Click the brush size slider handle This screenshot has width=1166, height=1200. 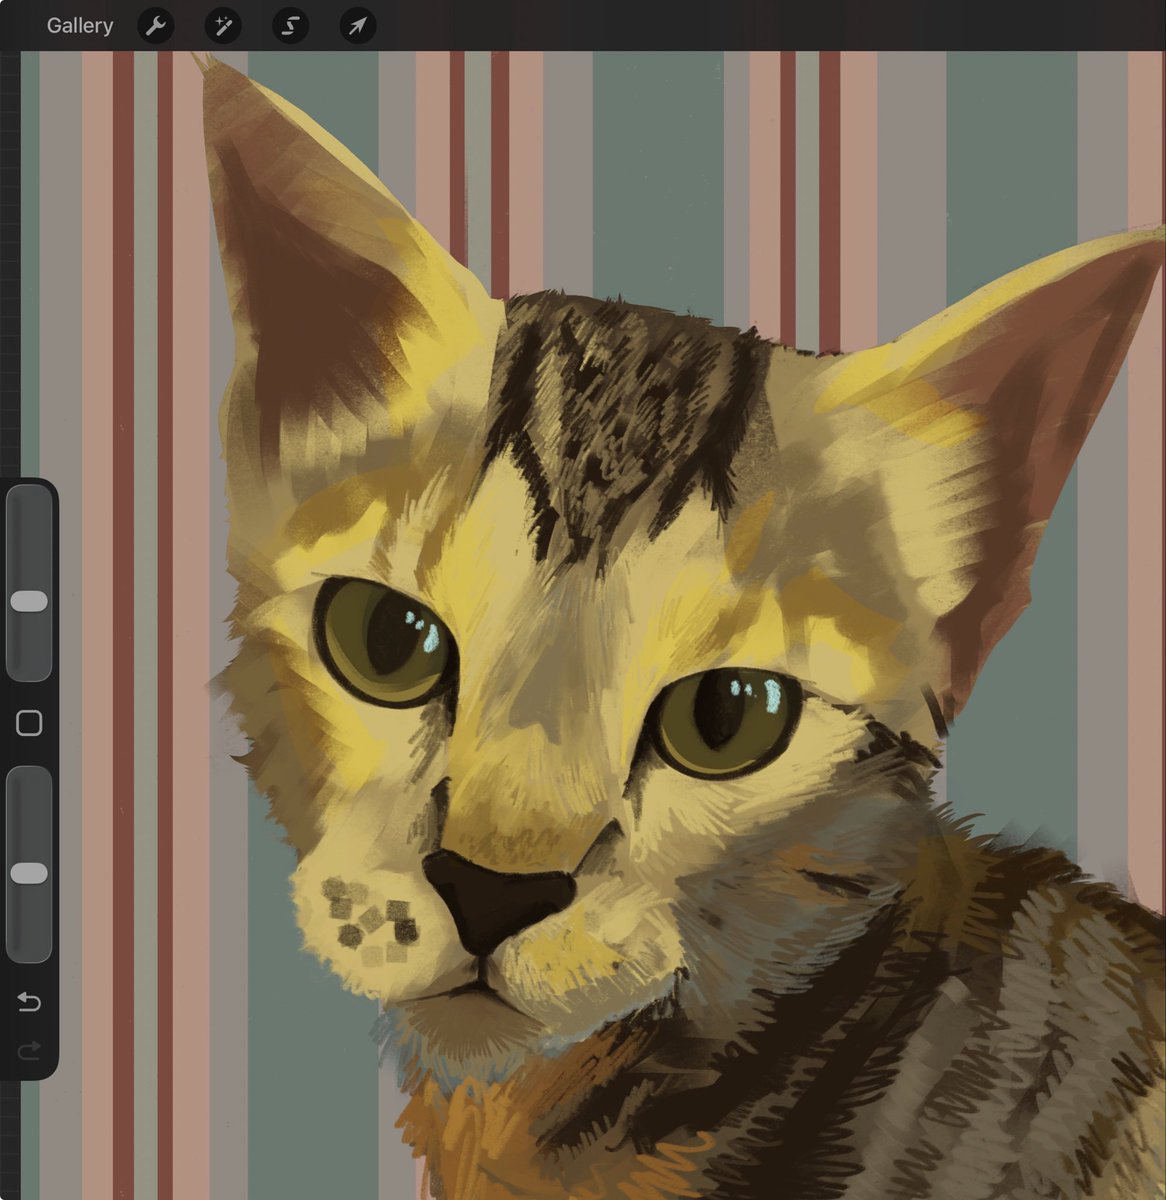pos(29,601)
